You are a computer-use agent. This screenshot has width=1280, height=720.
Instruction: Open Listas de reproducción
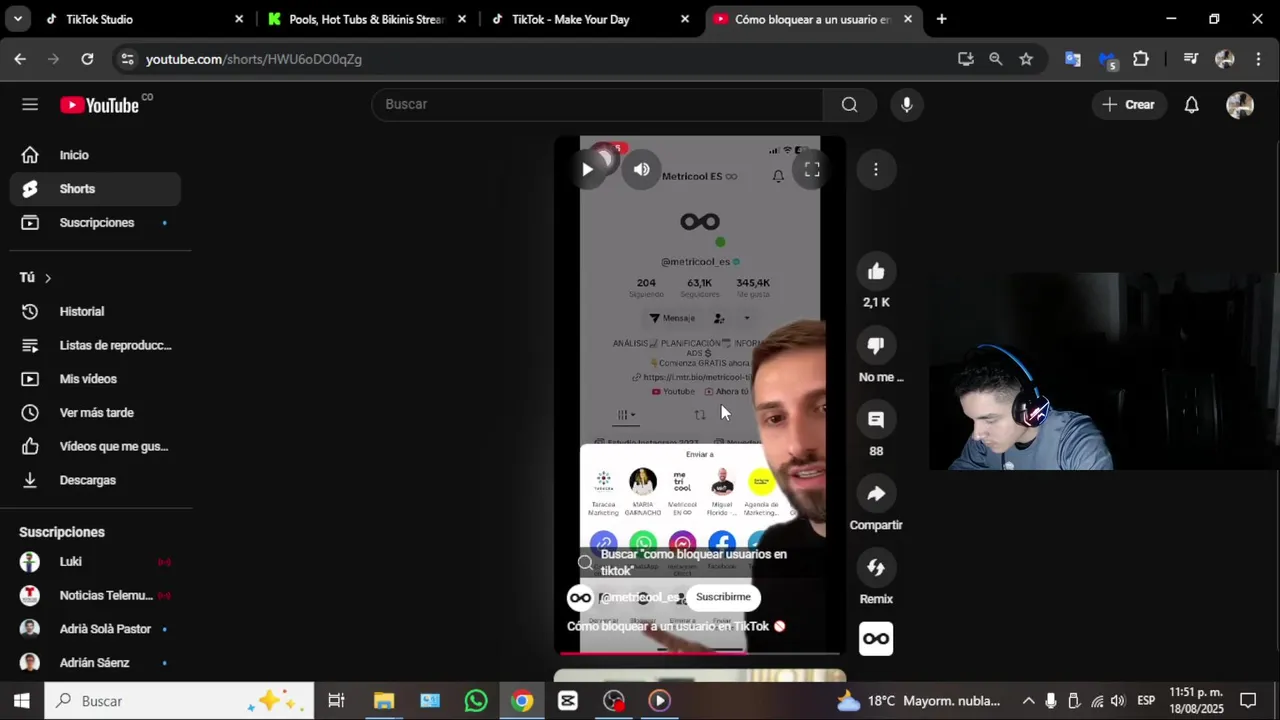pos(95,345)
